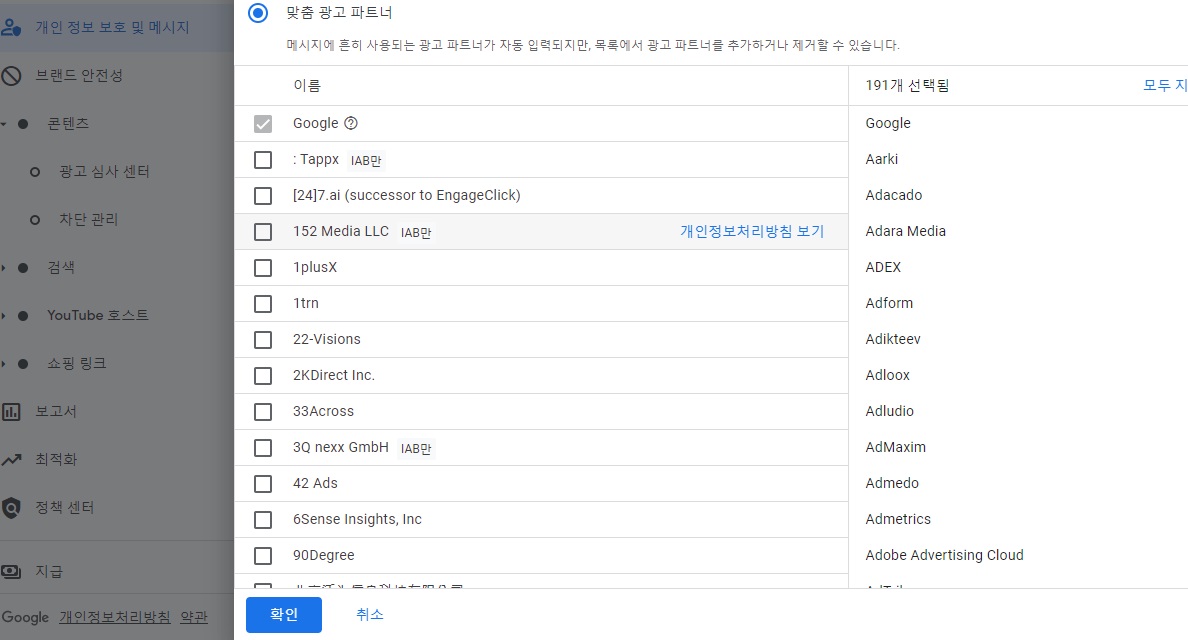Click the policy center shield icon
Image resolution: width=1188 pixels, height=640 pixels.
click(11, 507)
